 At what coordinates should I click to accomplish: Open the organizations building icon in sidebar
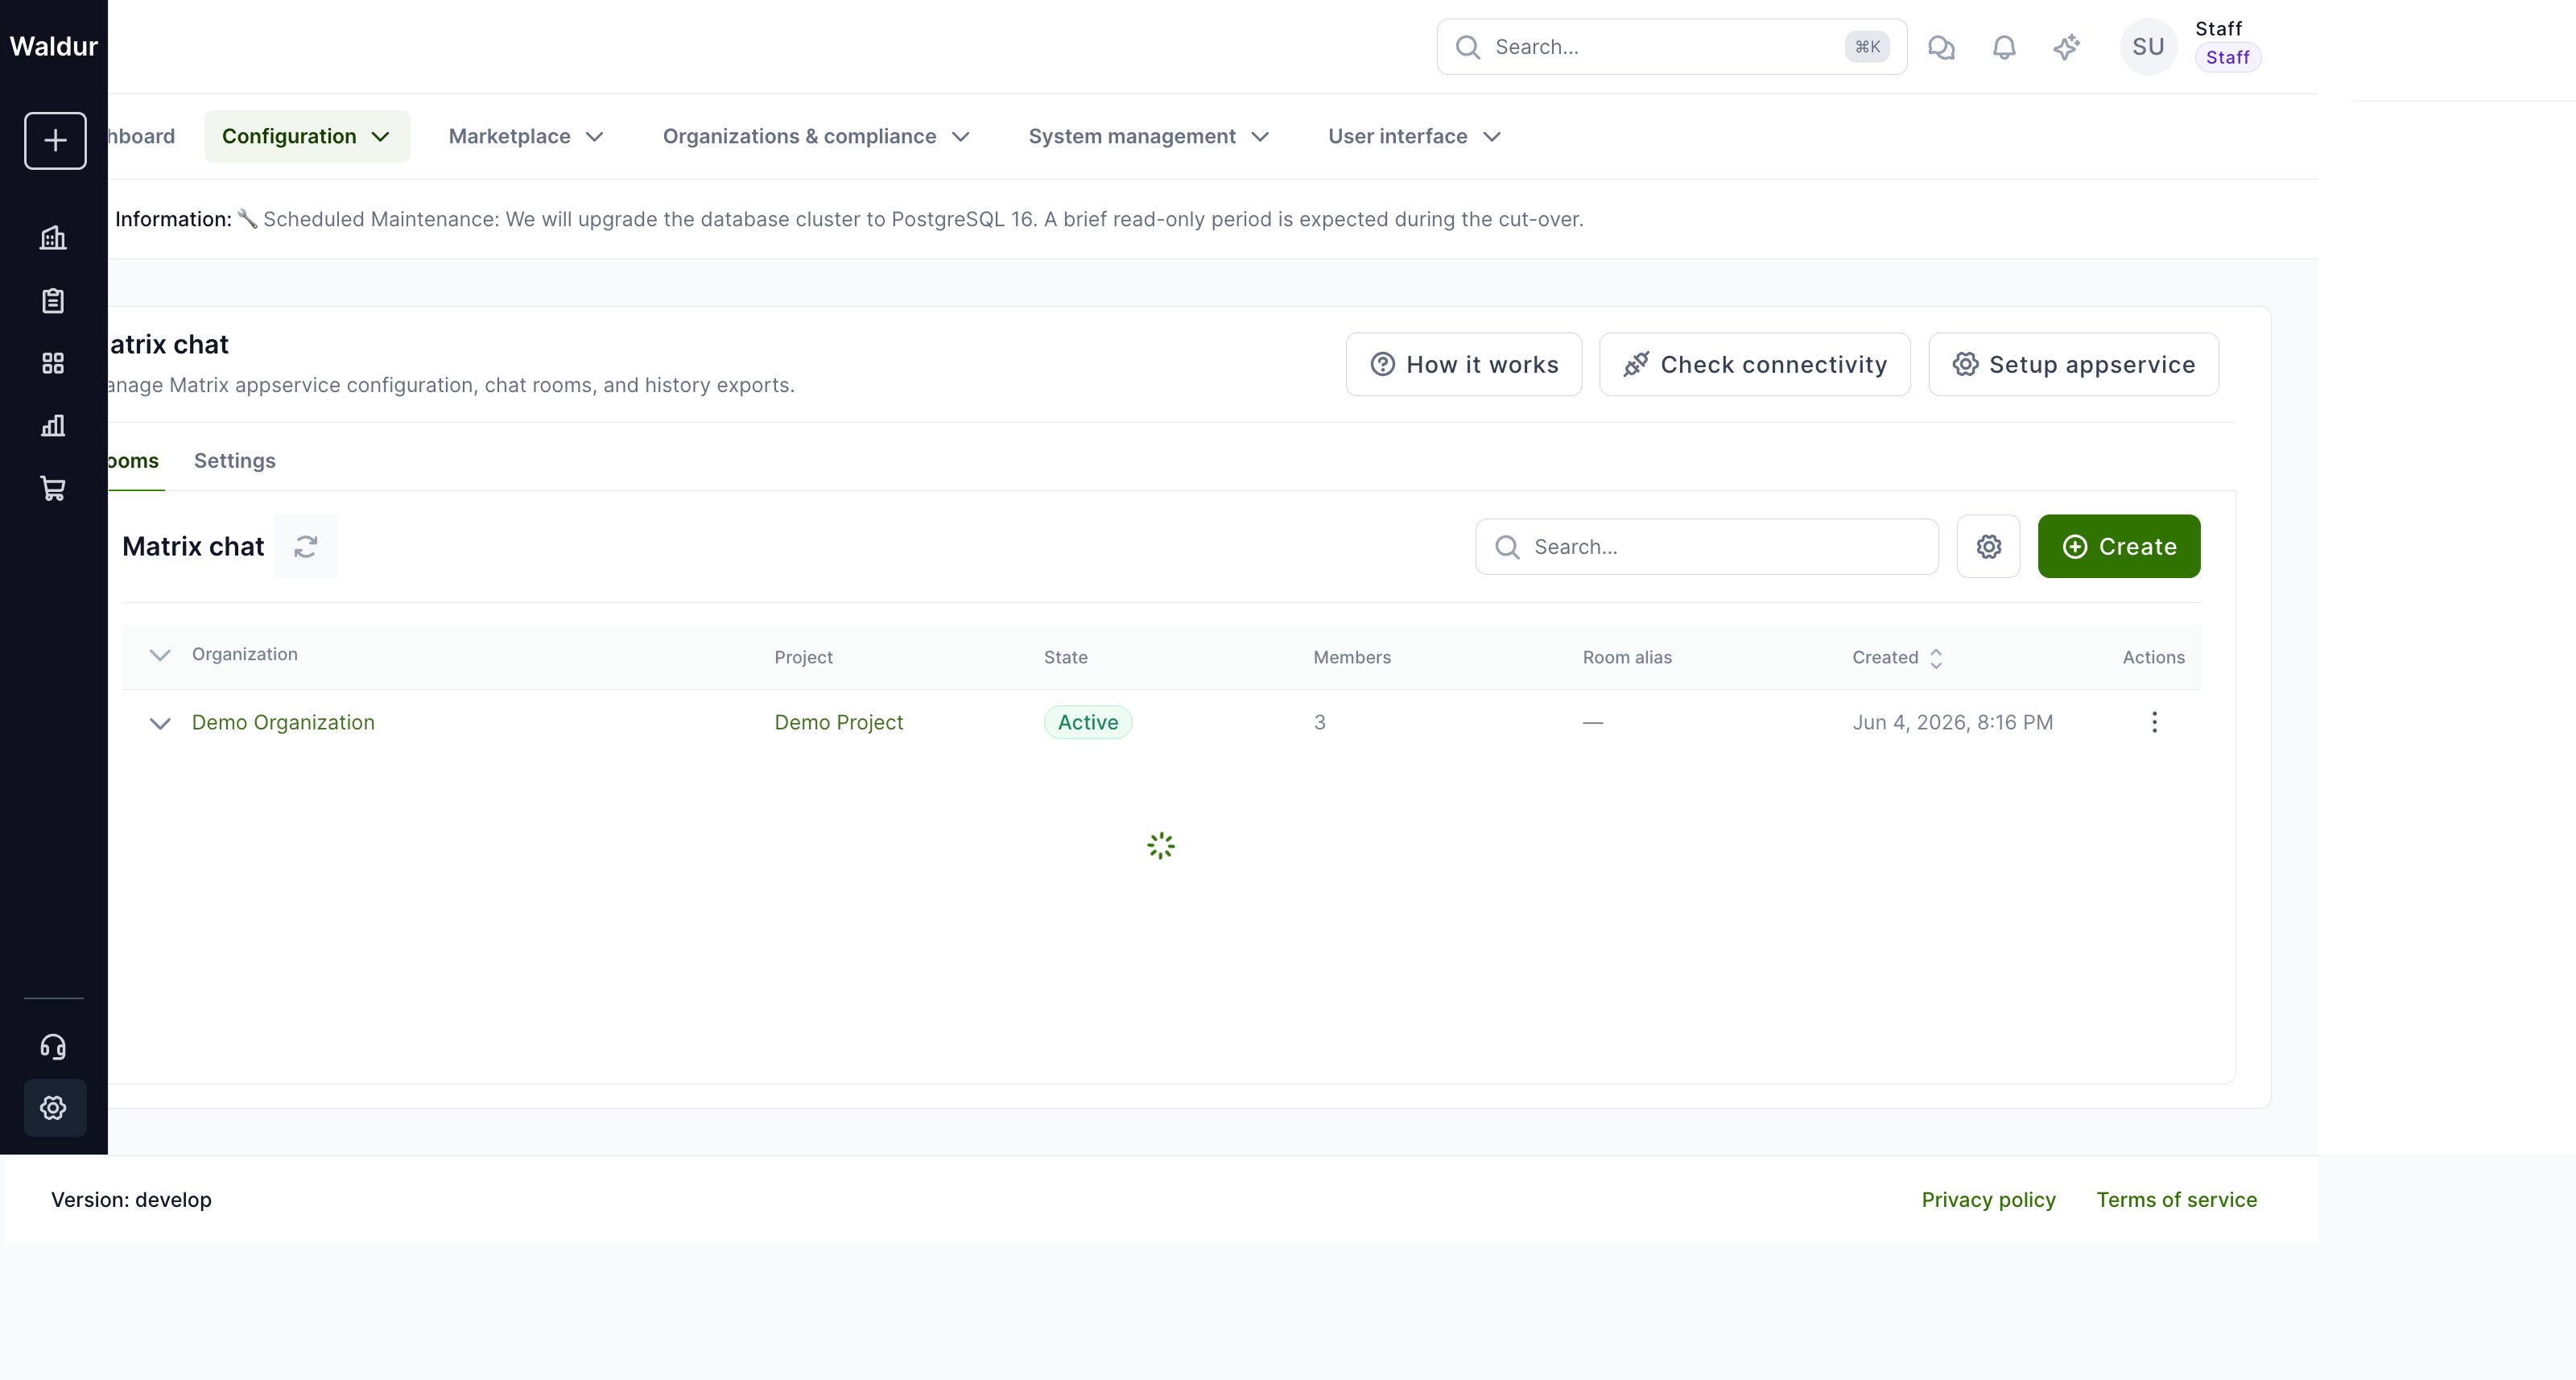coord(53,238)
